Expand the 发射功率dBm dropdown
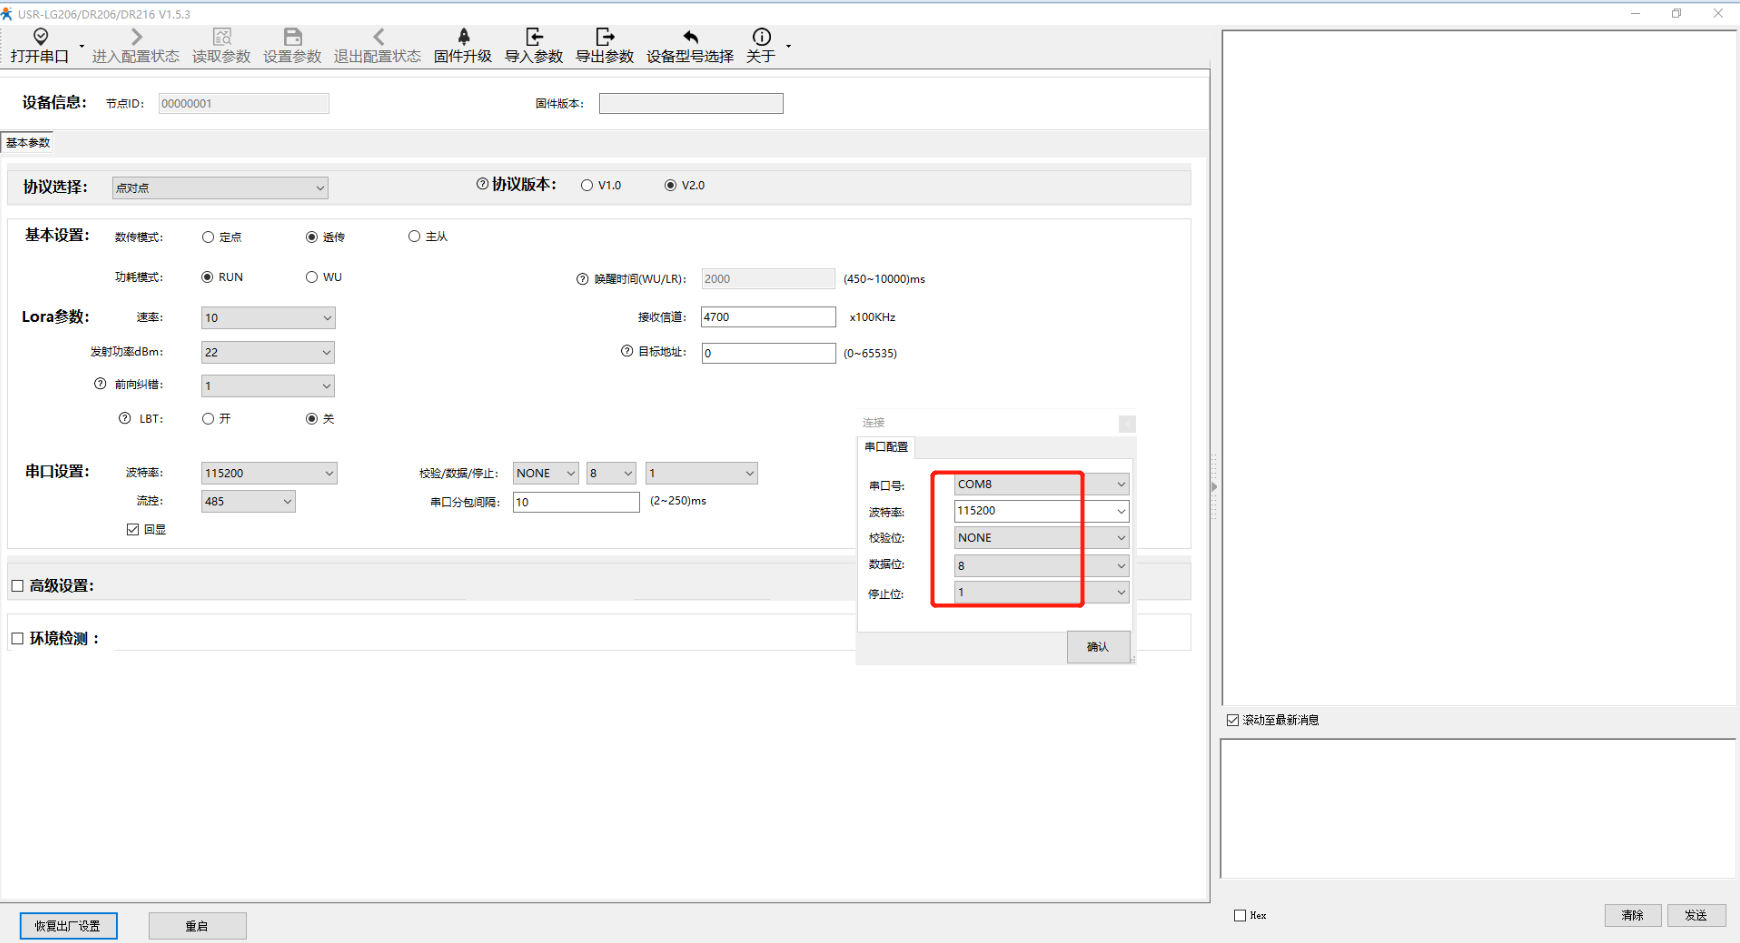This screenshot has width=1740, height=943. click(x=267, y=352)
